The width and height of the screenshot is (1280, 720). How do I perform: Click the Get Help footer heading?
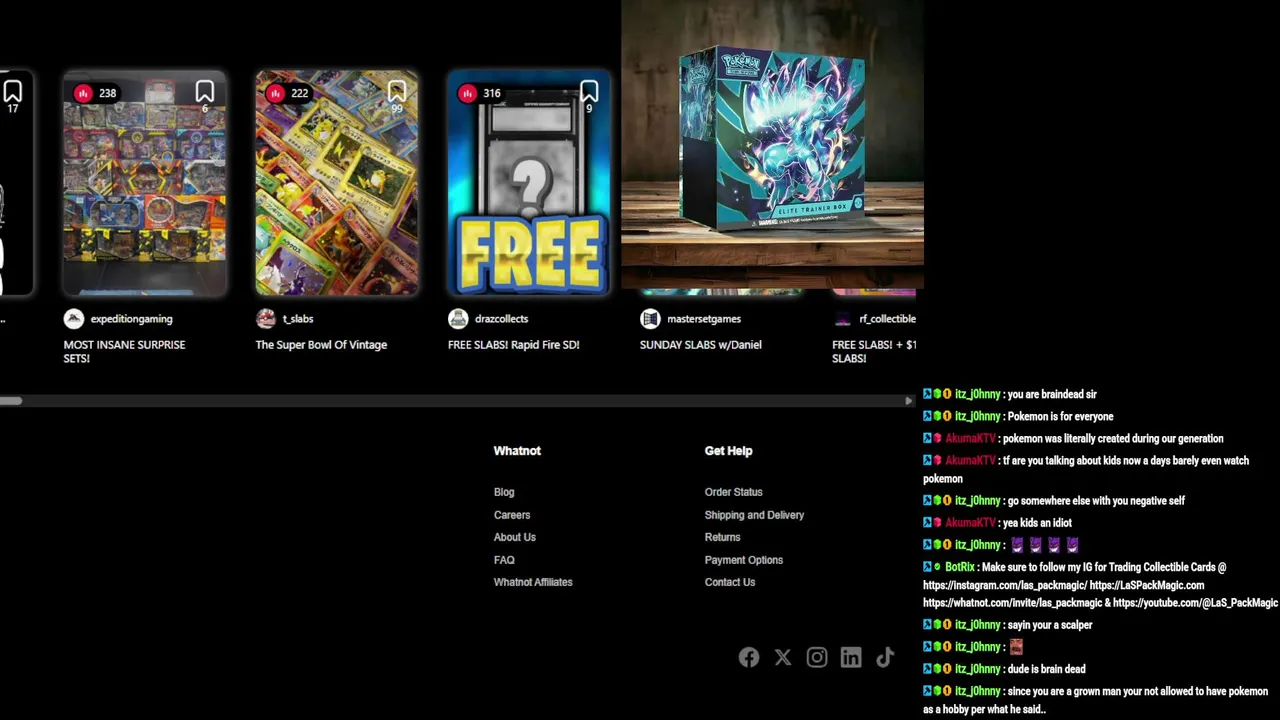[728, 451]
